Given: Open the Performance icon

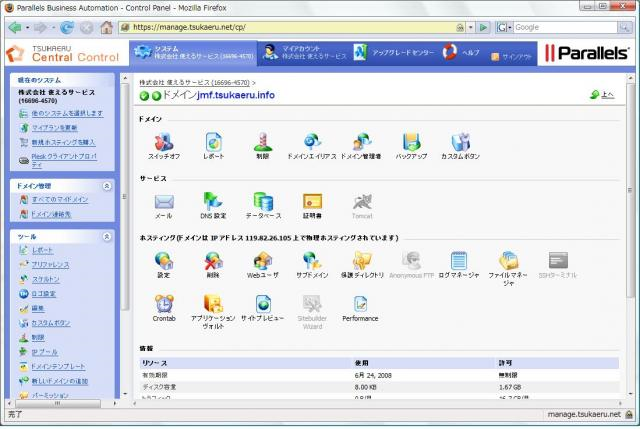Looking at the screenshot, I should 360,304.
